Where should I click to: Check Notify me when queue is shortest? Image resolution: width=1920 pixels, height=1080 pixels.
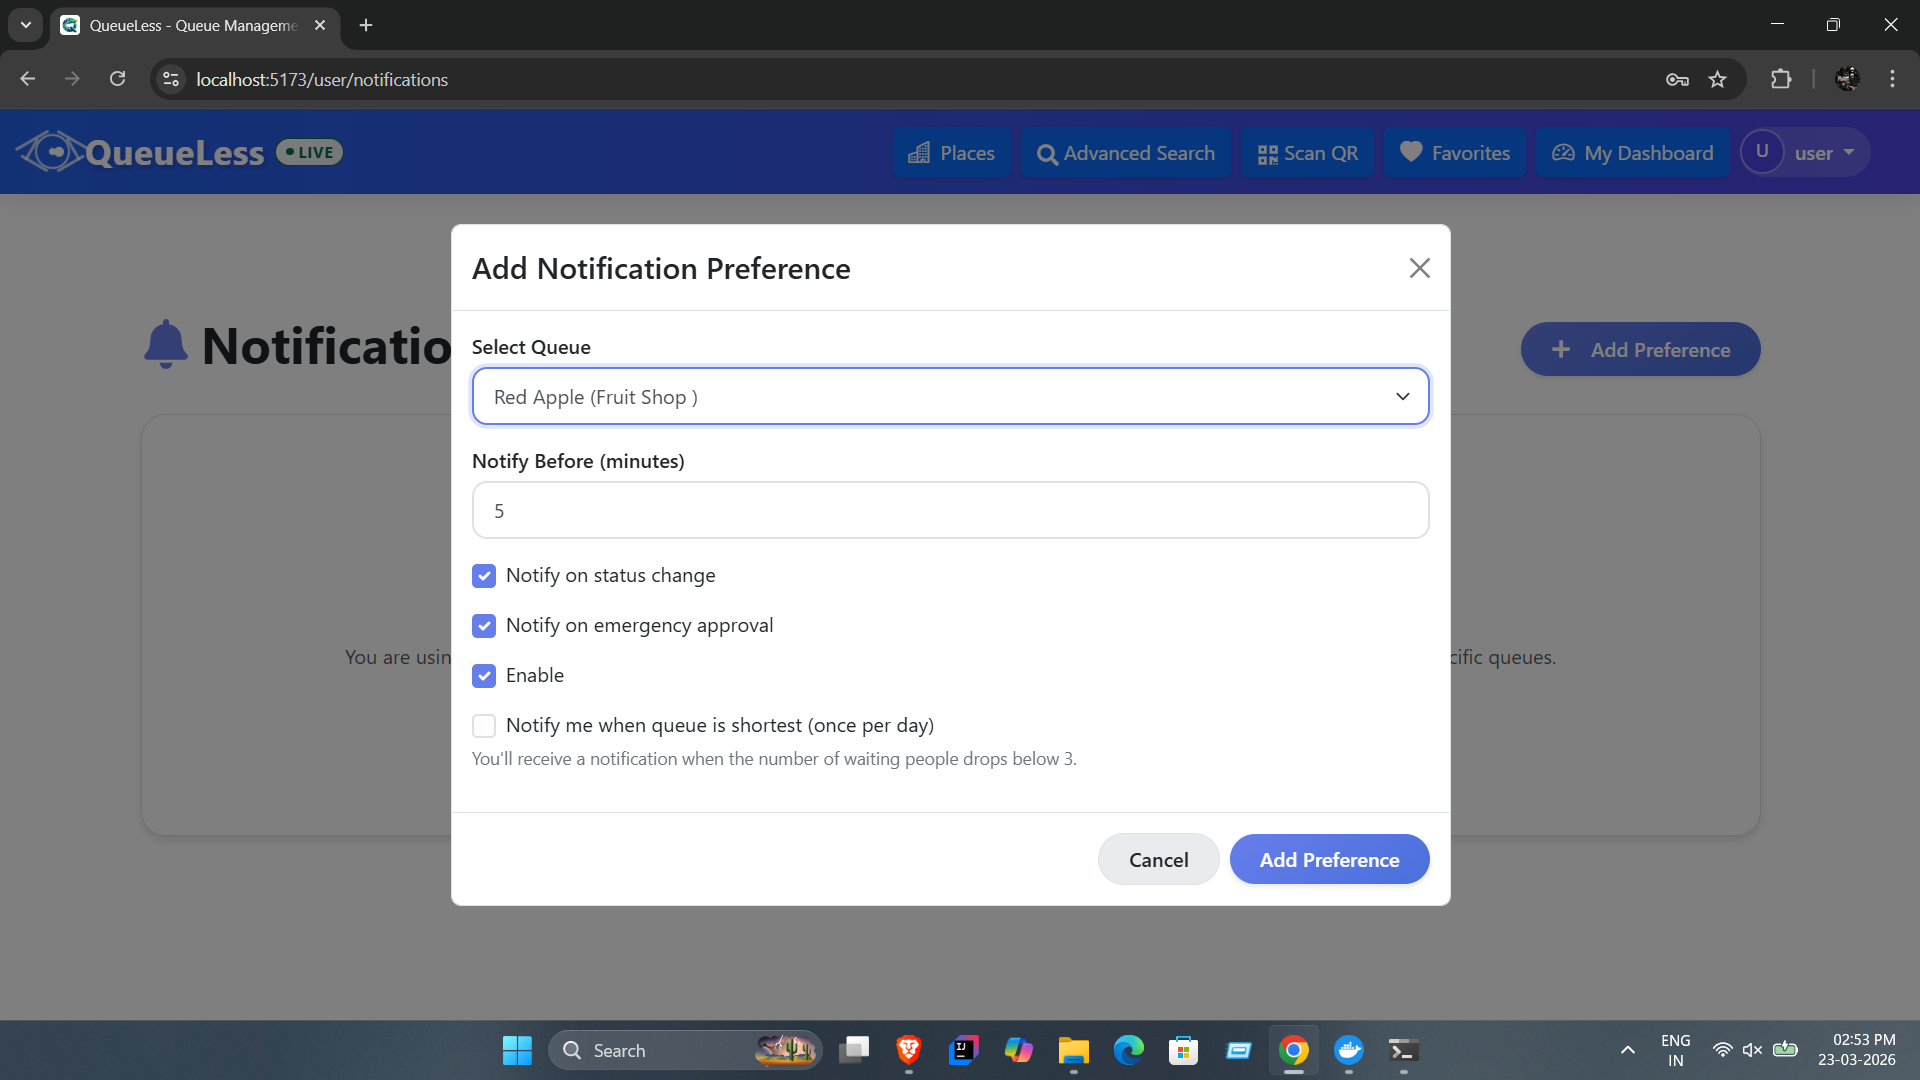484,726
